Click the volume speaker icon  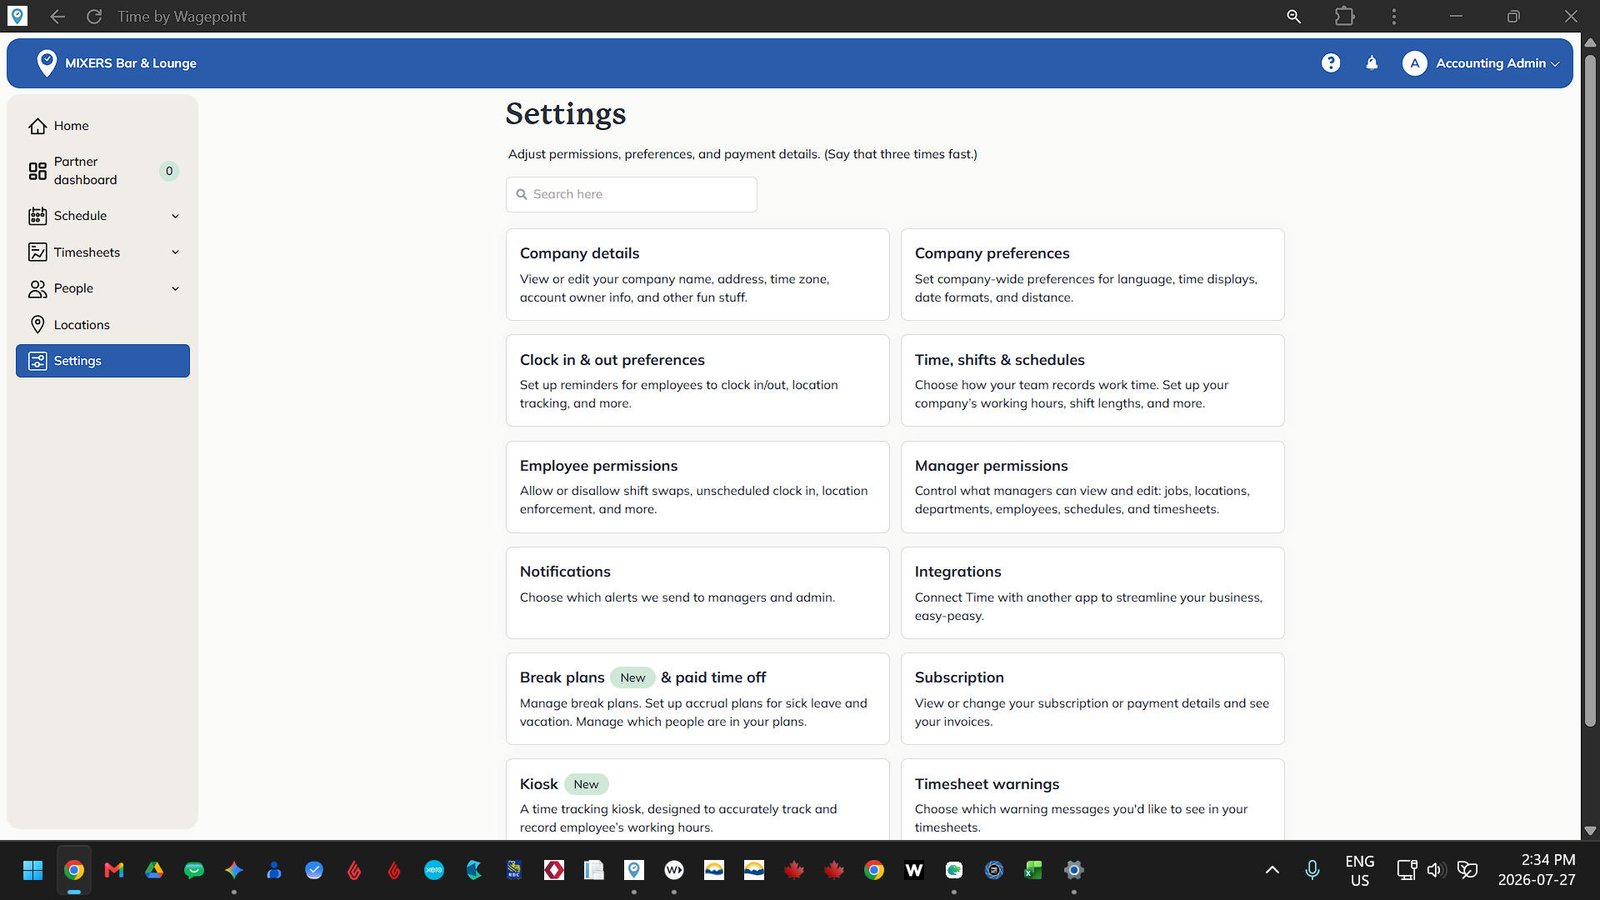tap(1436, 870)
